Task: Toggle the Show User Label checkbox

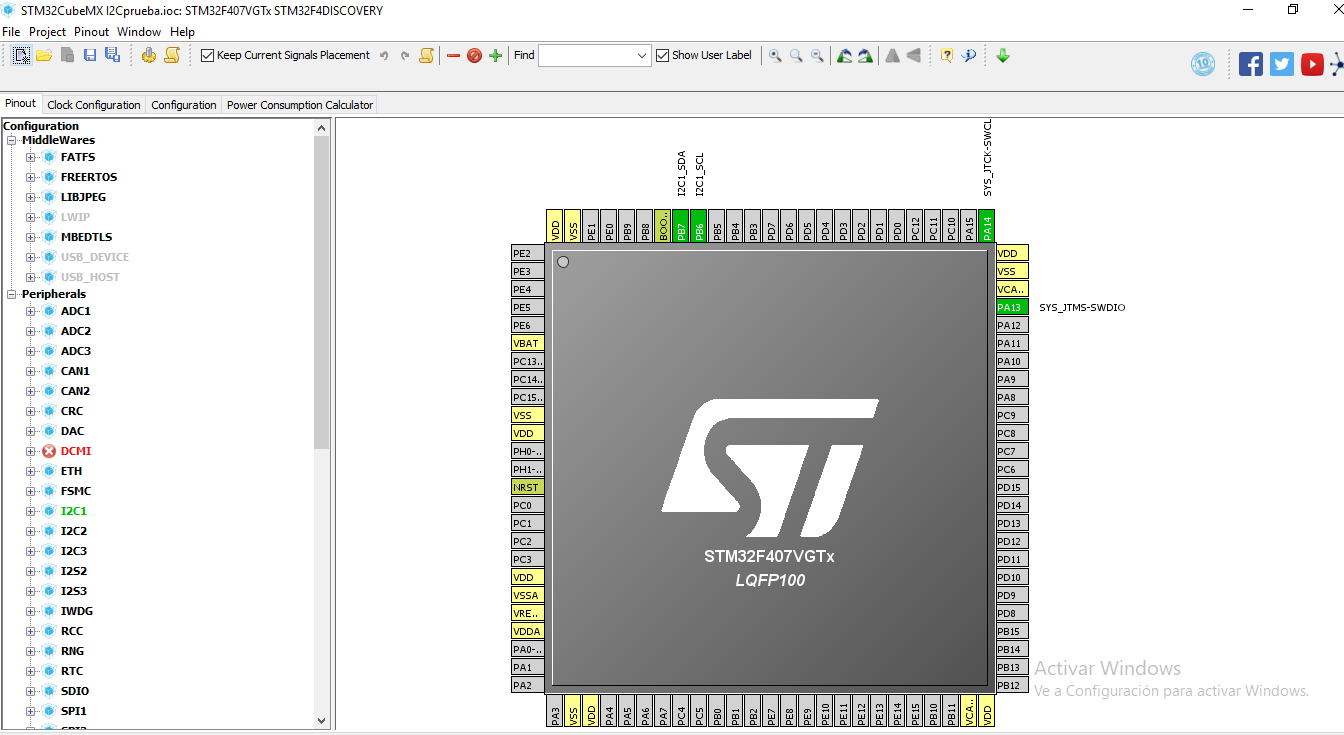Action: tap(663, 55)
